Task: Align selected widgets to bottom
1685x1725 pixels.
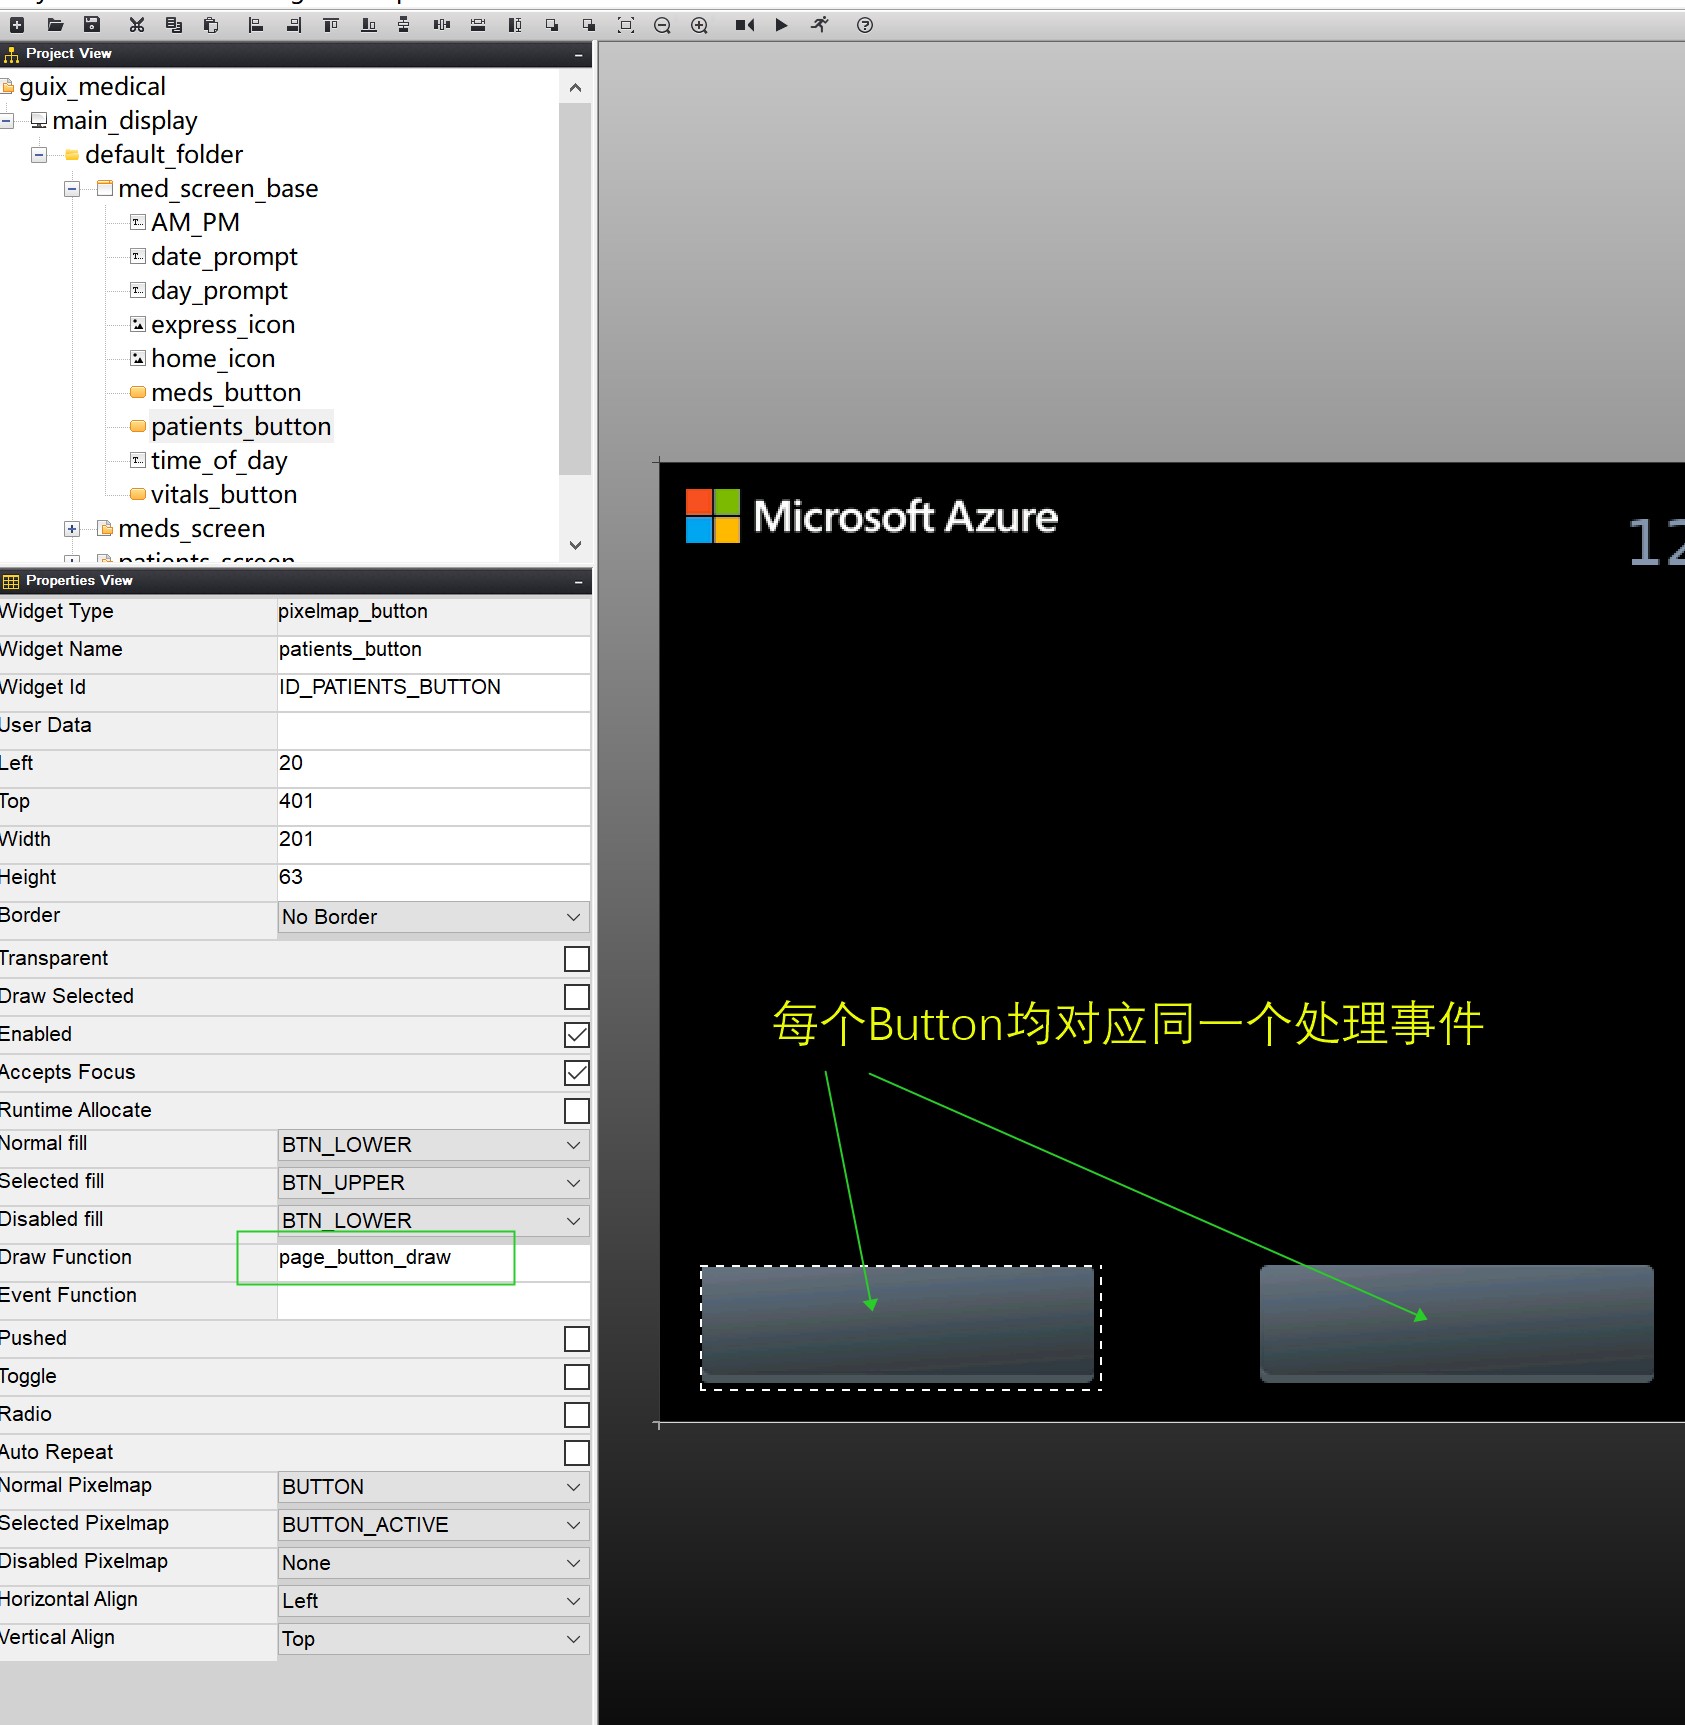Action: click(368, 25)
